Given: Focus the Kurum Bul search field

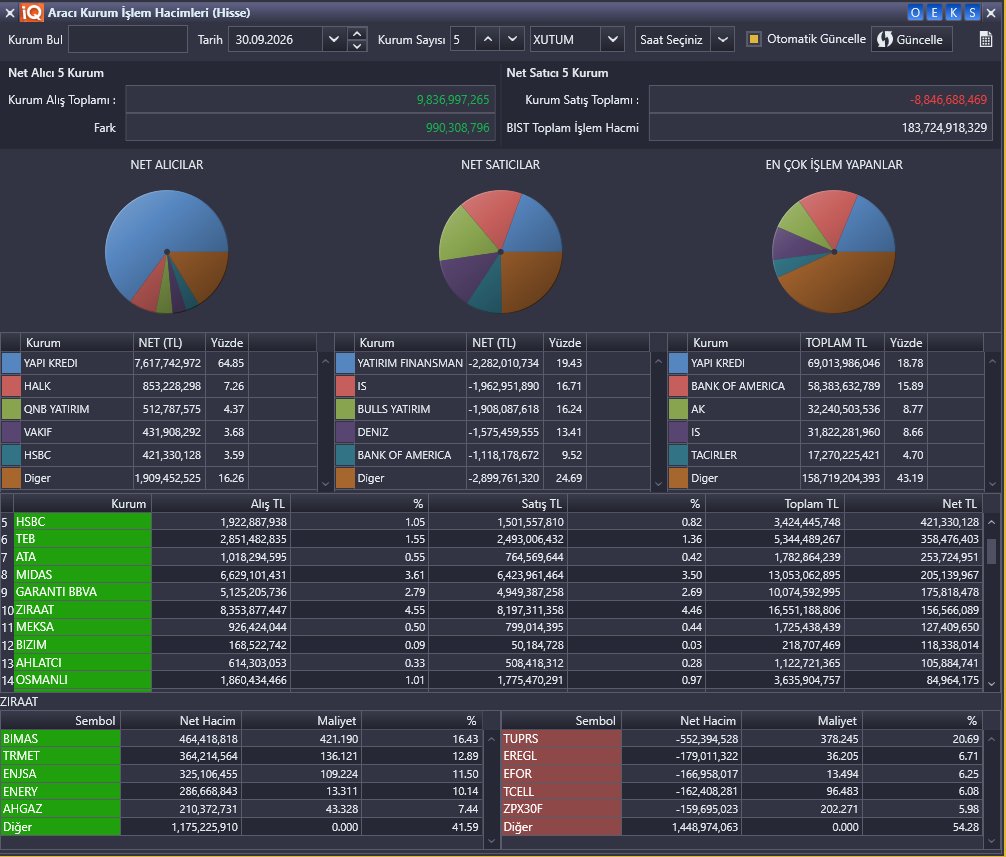Looking at the screenshot, I should [x=128, y=39].
